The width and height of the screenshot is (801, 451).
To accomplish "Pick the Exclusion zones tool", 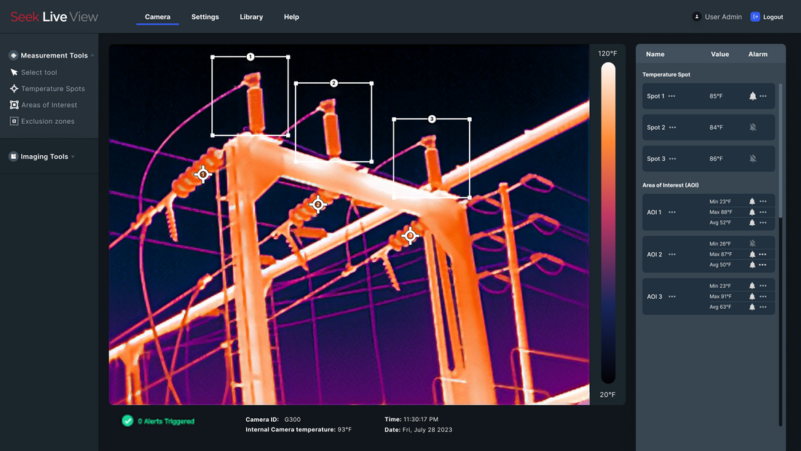I will click(x=47, y=121).
